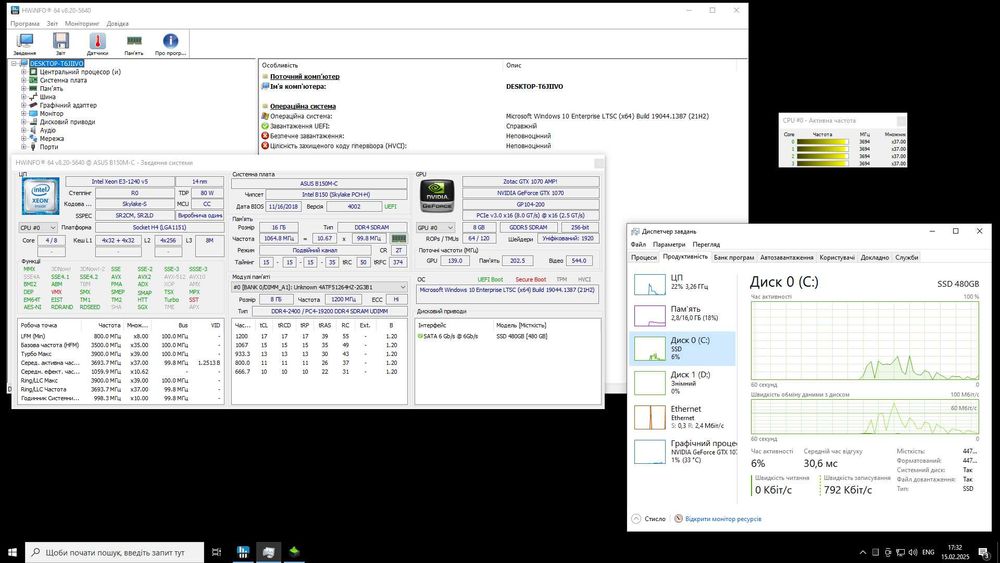Switch to the Процеси tab

coord(643,258)
